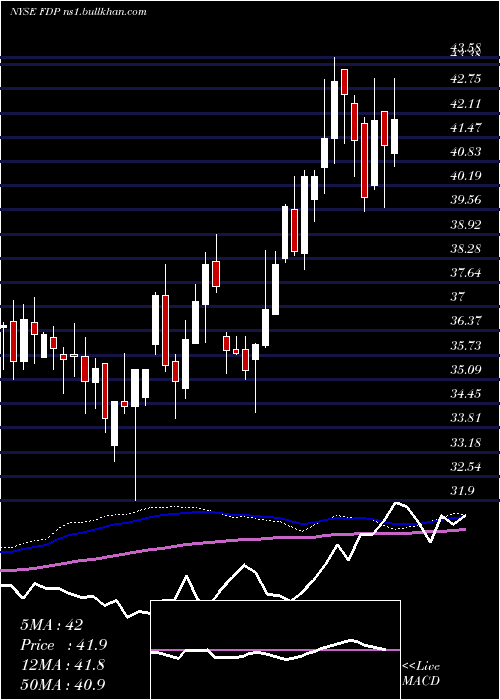500x700 pixels.
Task: Click the 34.45 price axis label
Action: click(x=466, y=394)
